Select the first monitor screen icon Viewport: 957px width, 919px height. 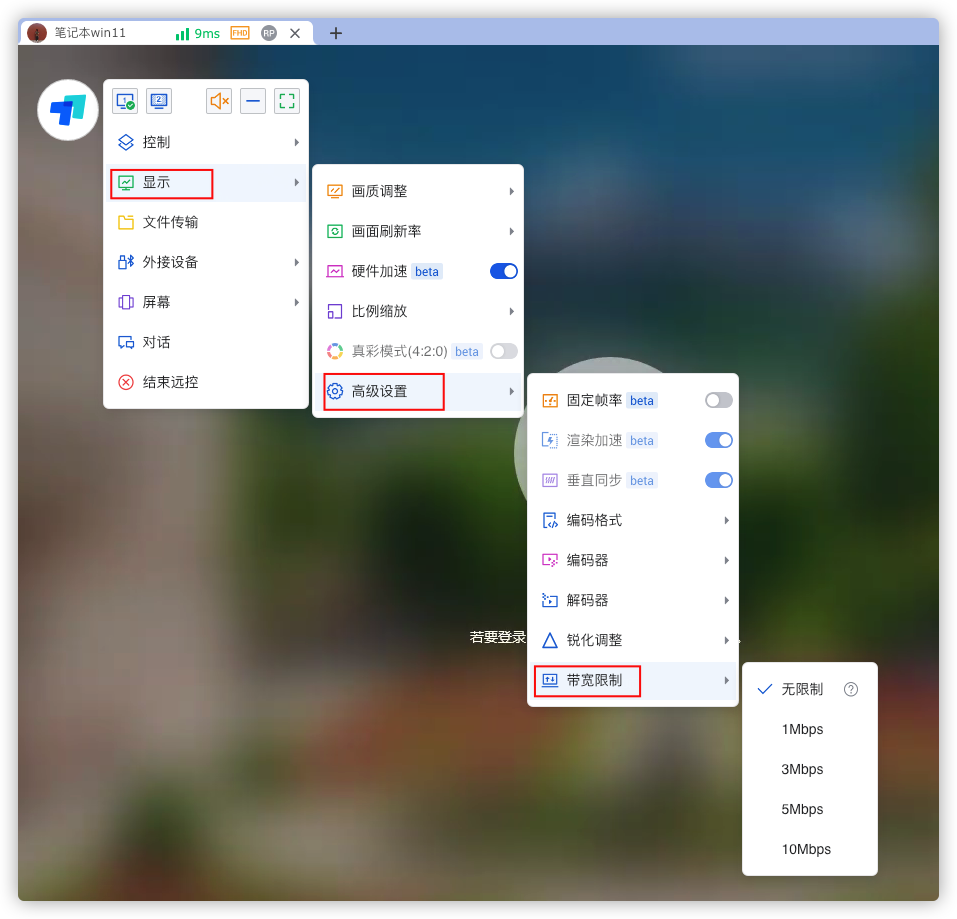[125, 101]
